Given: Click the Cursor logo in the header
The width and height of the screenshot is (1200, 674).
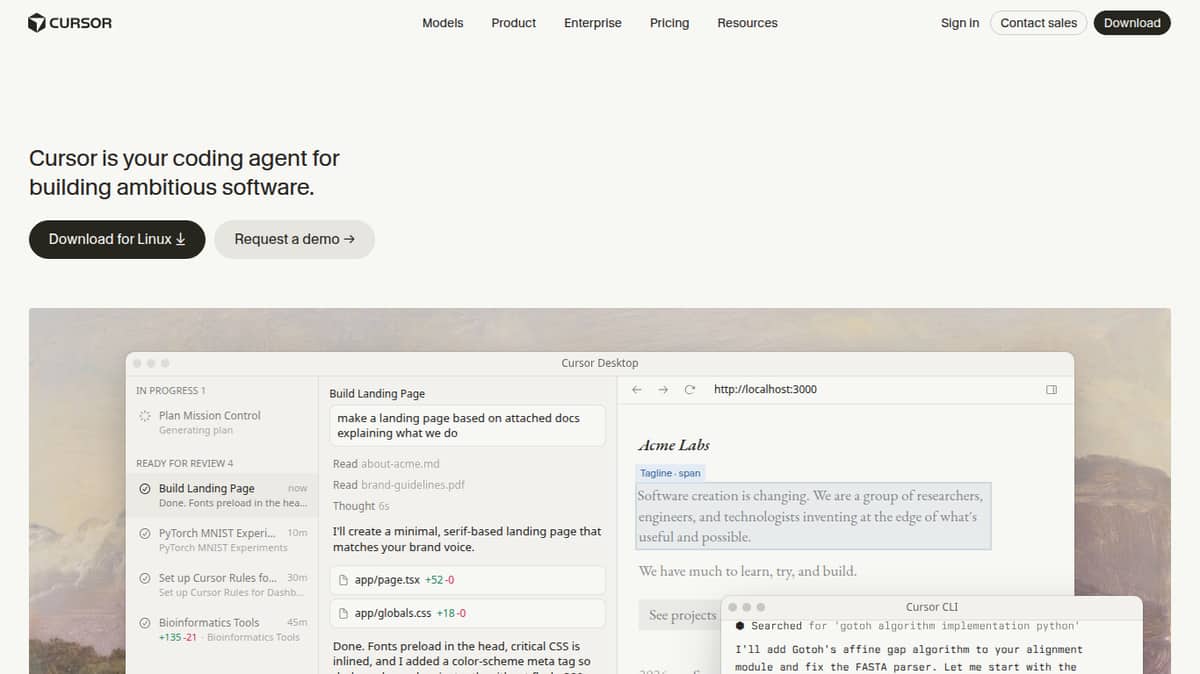Looking at the screenshot, I should 69,22.
